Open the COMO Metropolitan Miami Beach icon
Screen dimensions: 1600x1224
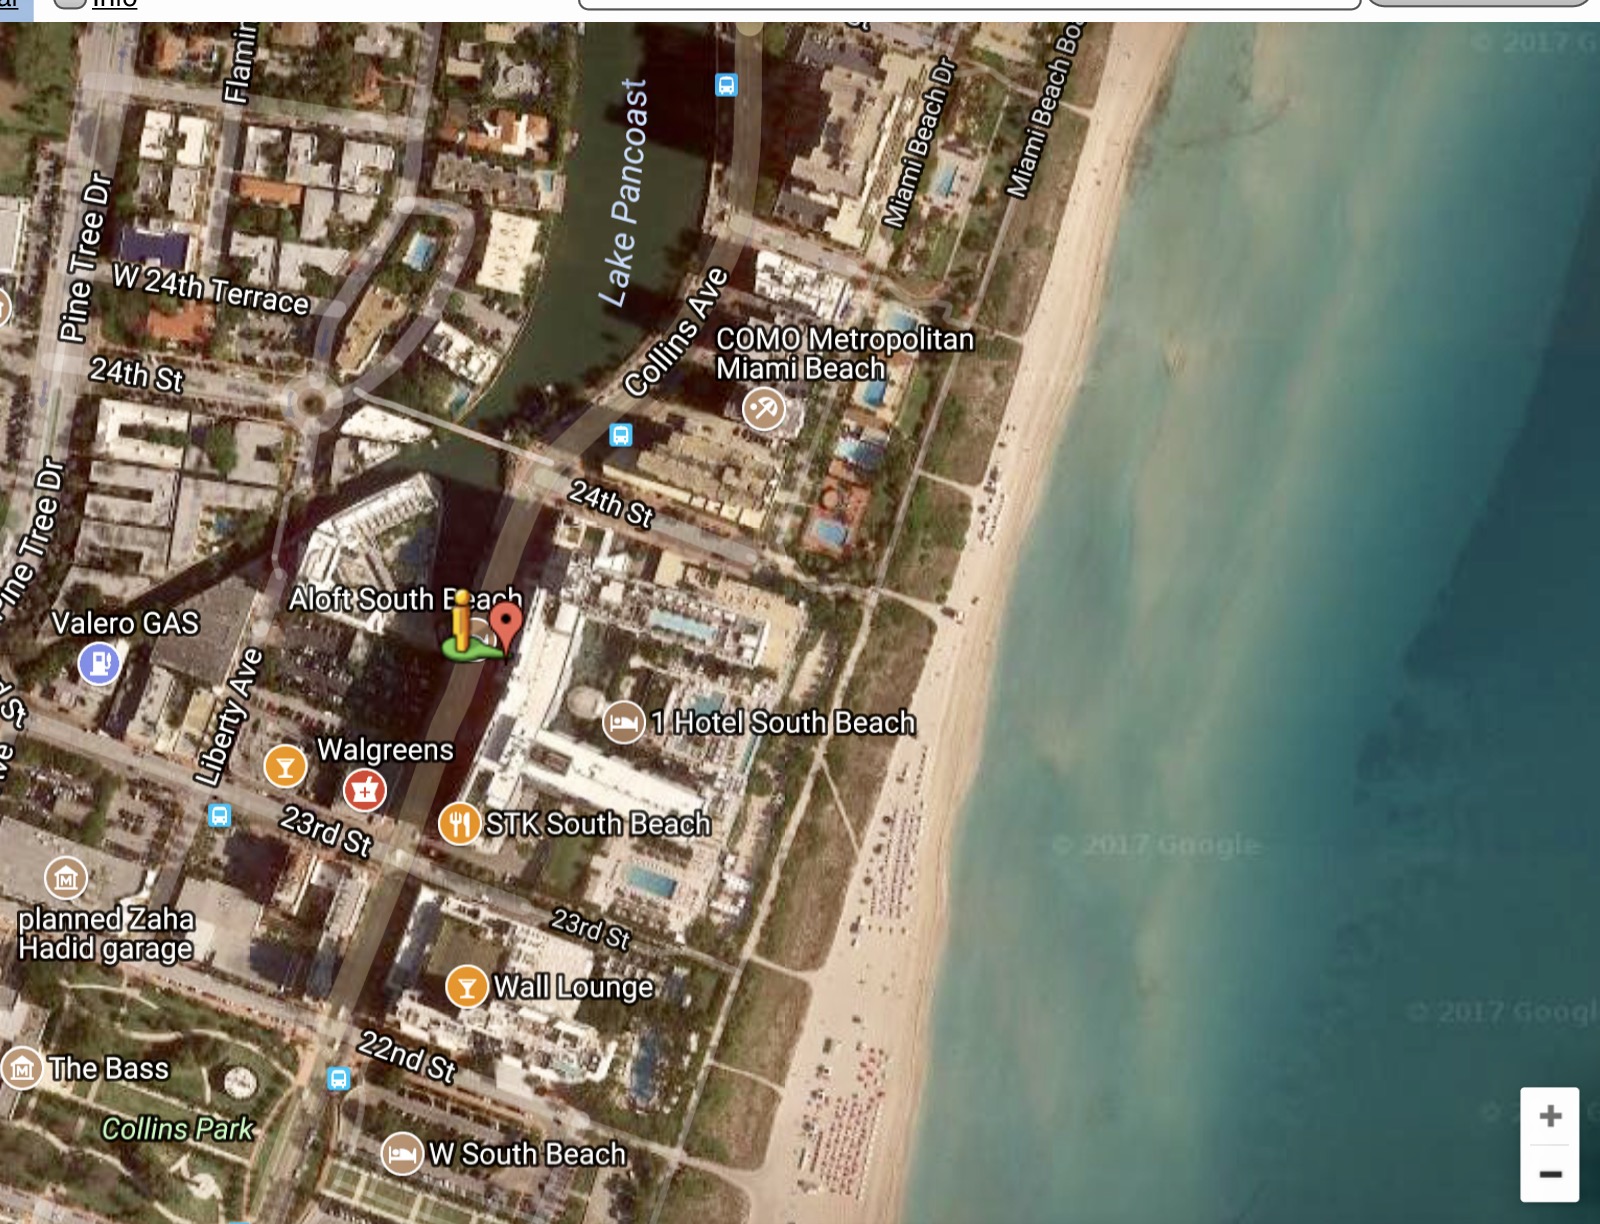pyautogui.click(x=763, y=408)
